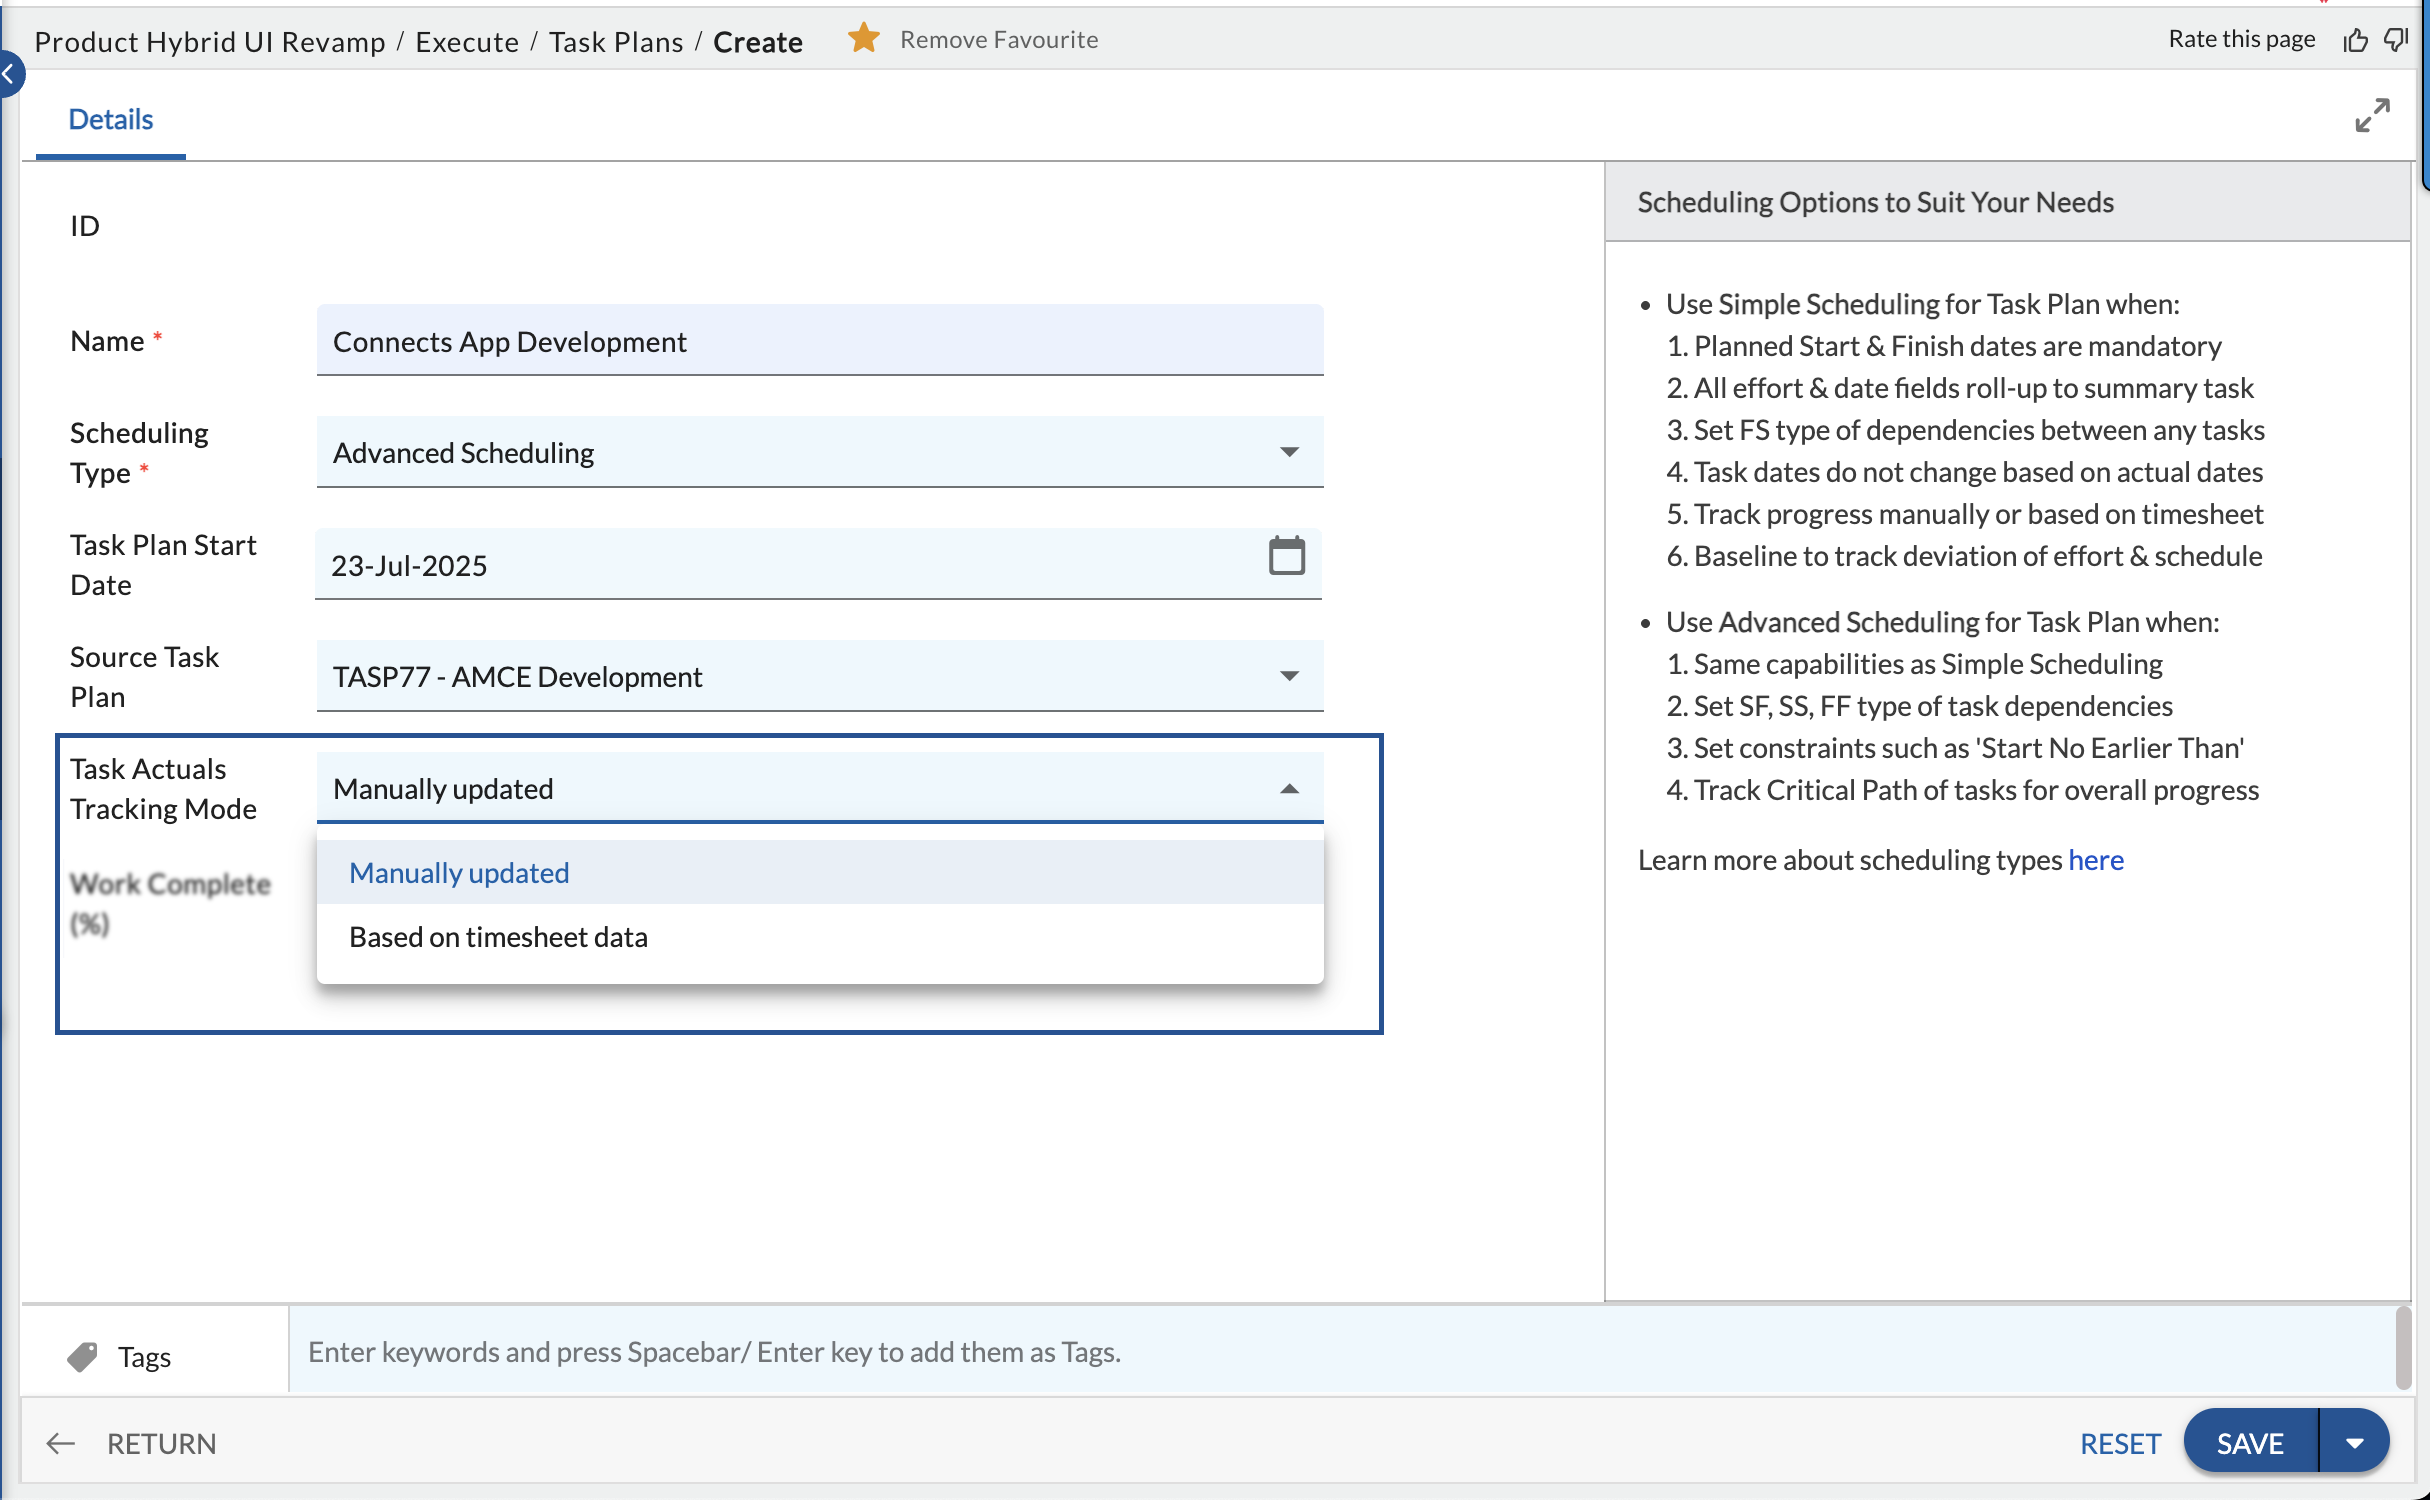2430x1500 pixels.
Task: Click the 'Work Complete (%)' label
Action: tap(170, 903)
